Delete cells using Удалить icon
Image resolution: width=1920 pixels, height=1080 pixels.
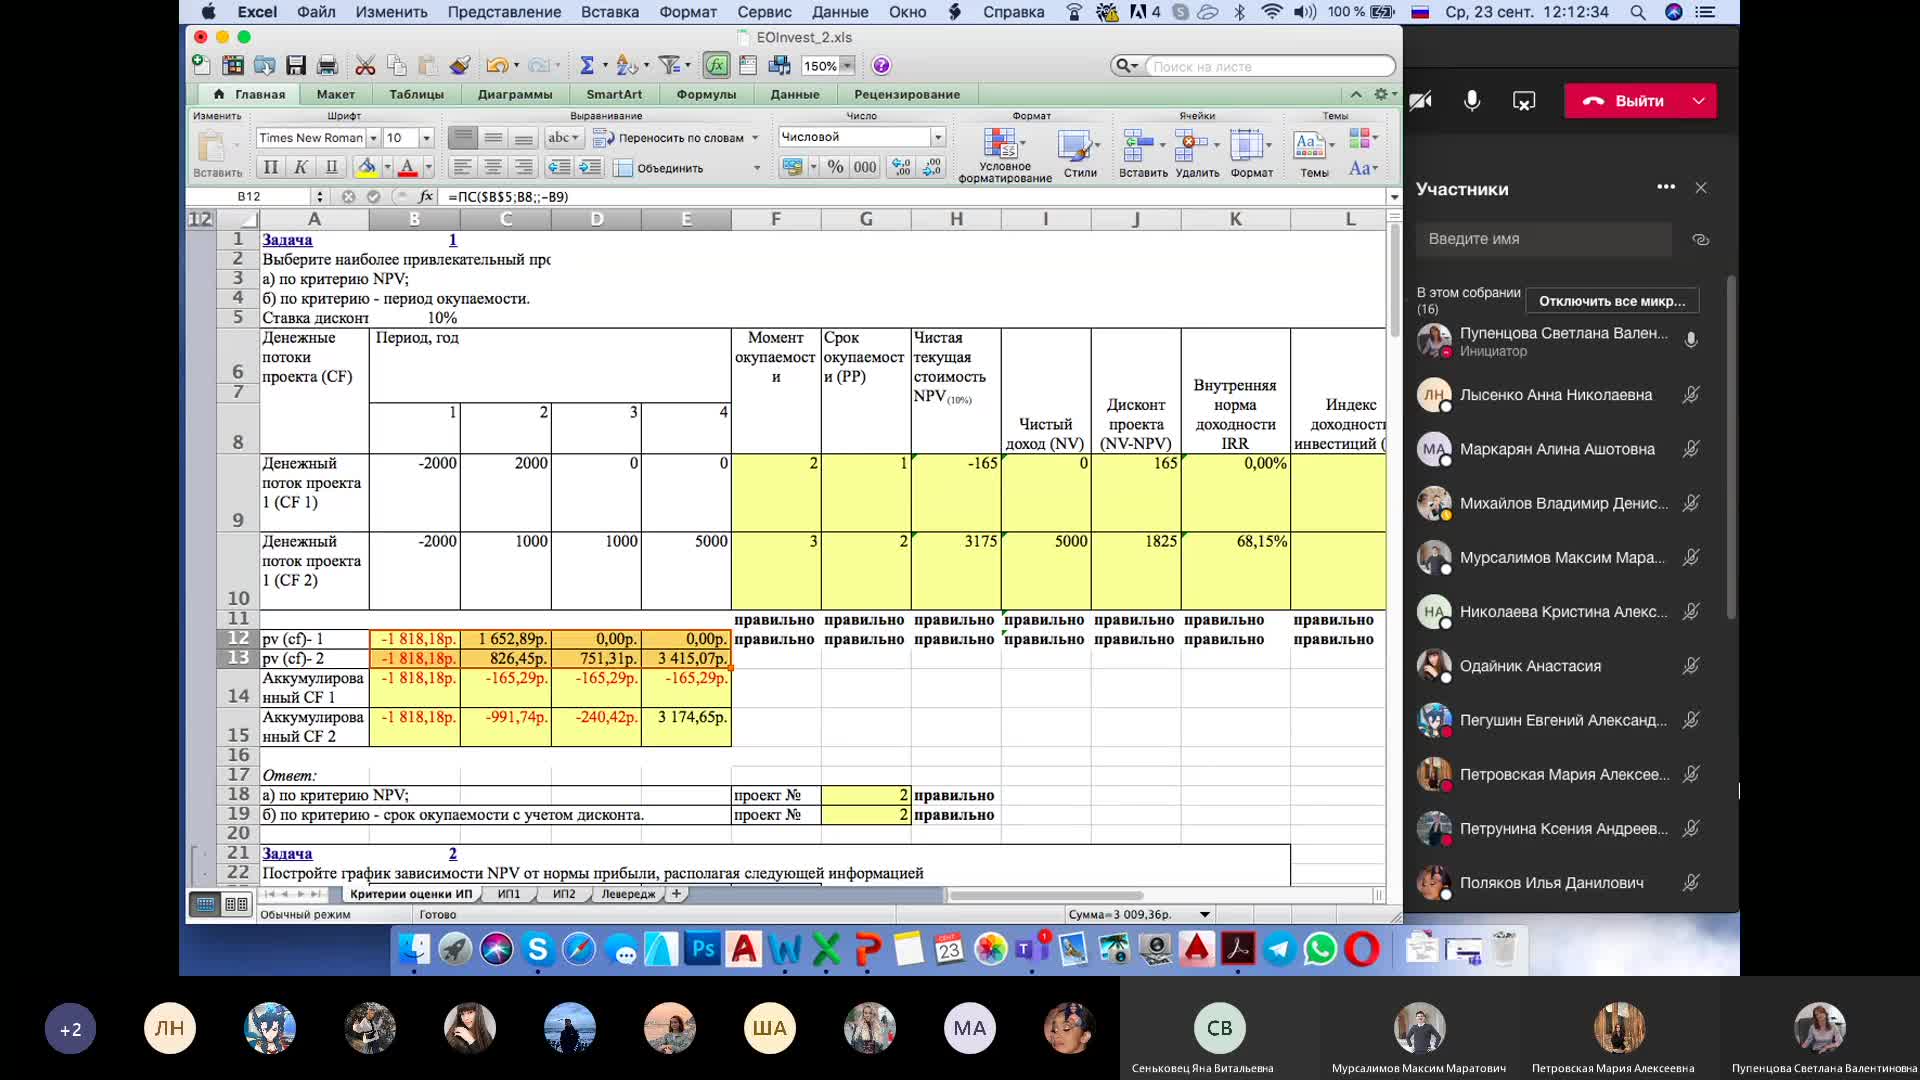[x=1196, y=155]
